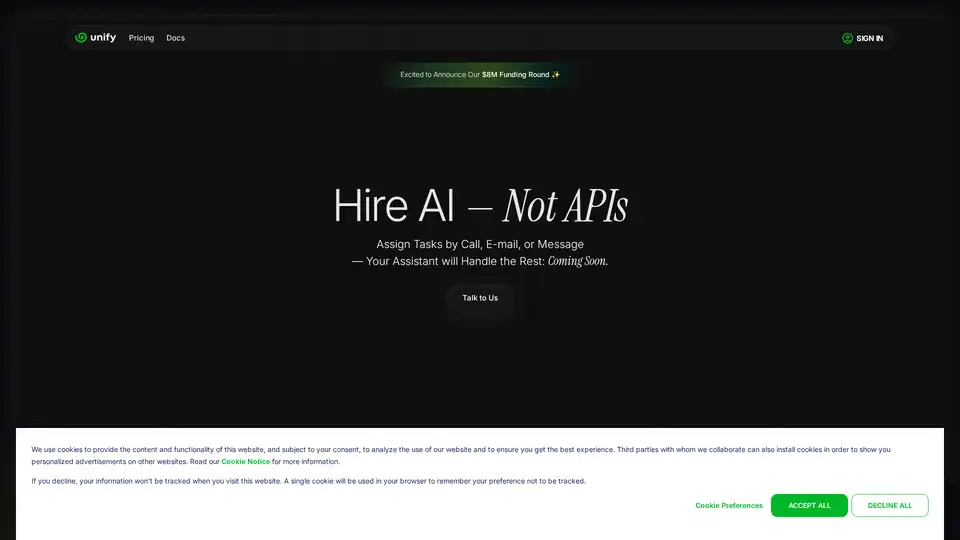Open Cookie Preferences
The height and width of the screenshot is (540, 960).
728,506
